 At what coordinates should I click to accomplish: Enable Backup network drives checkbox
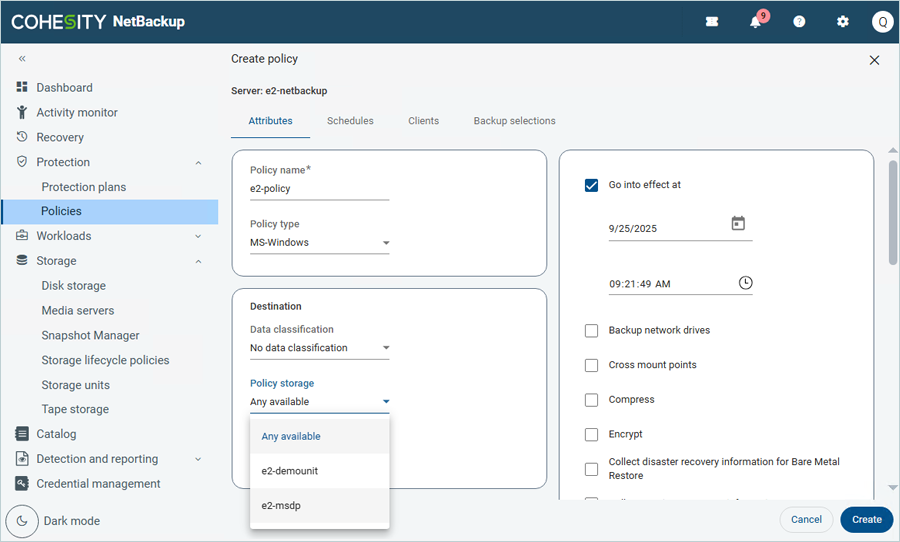(591, 331)
